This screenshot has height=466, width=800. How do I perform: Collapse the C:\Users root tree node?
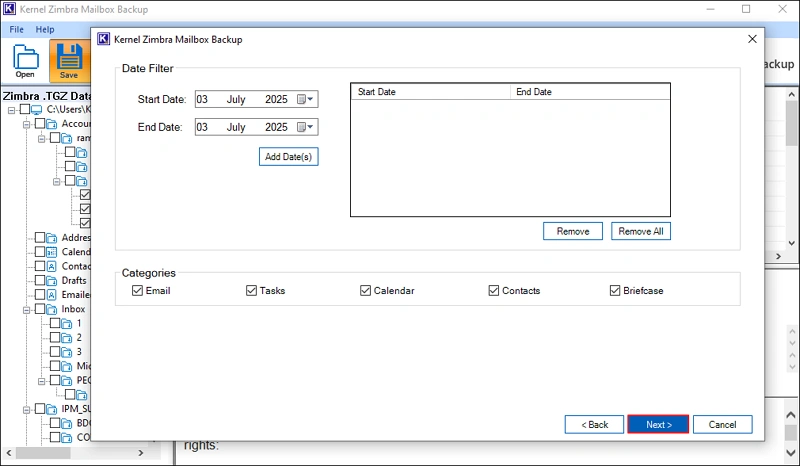tap(11, 110)
